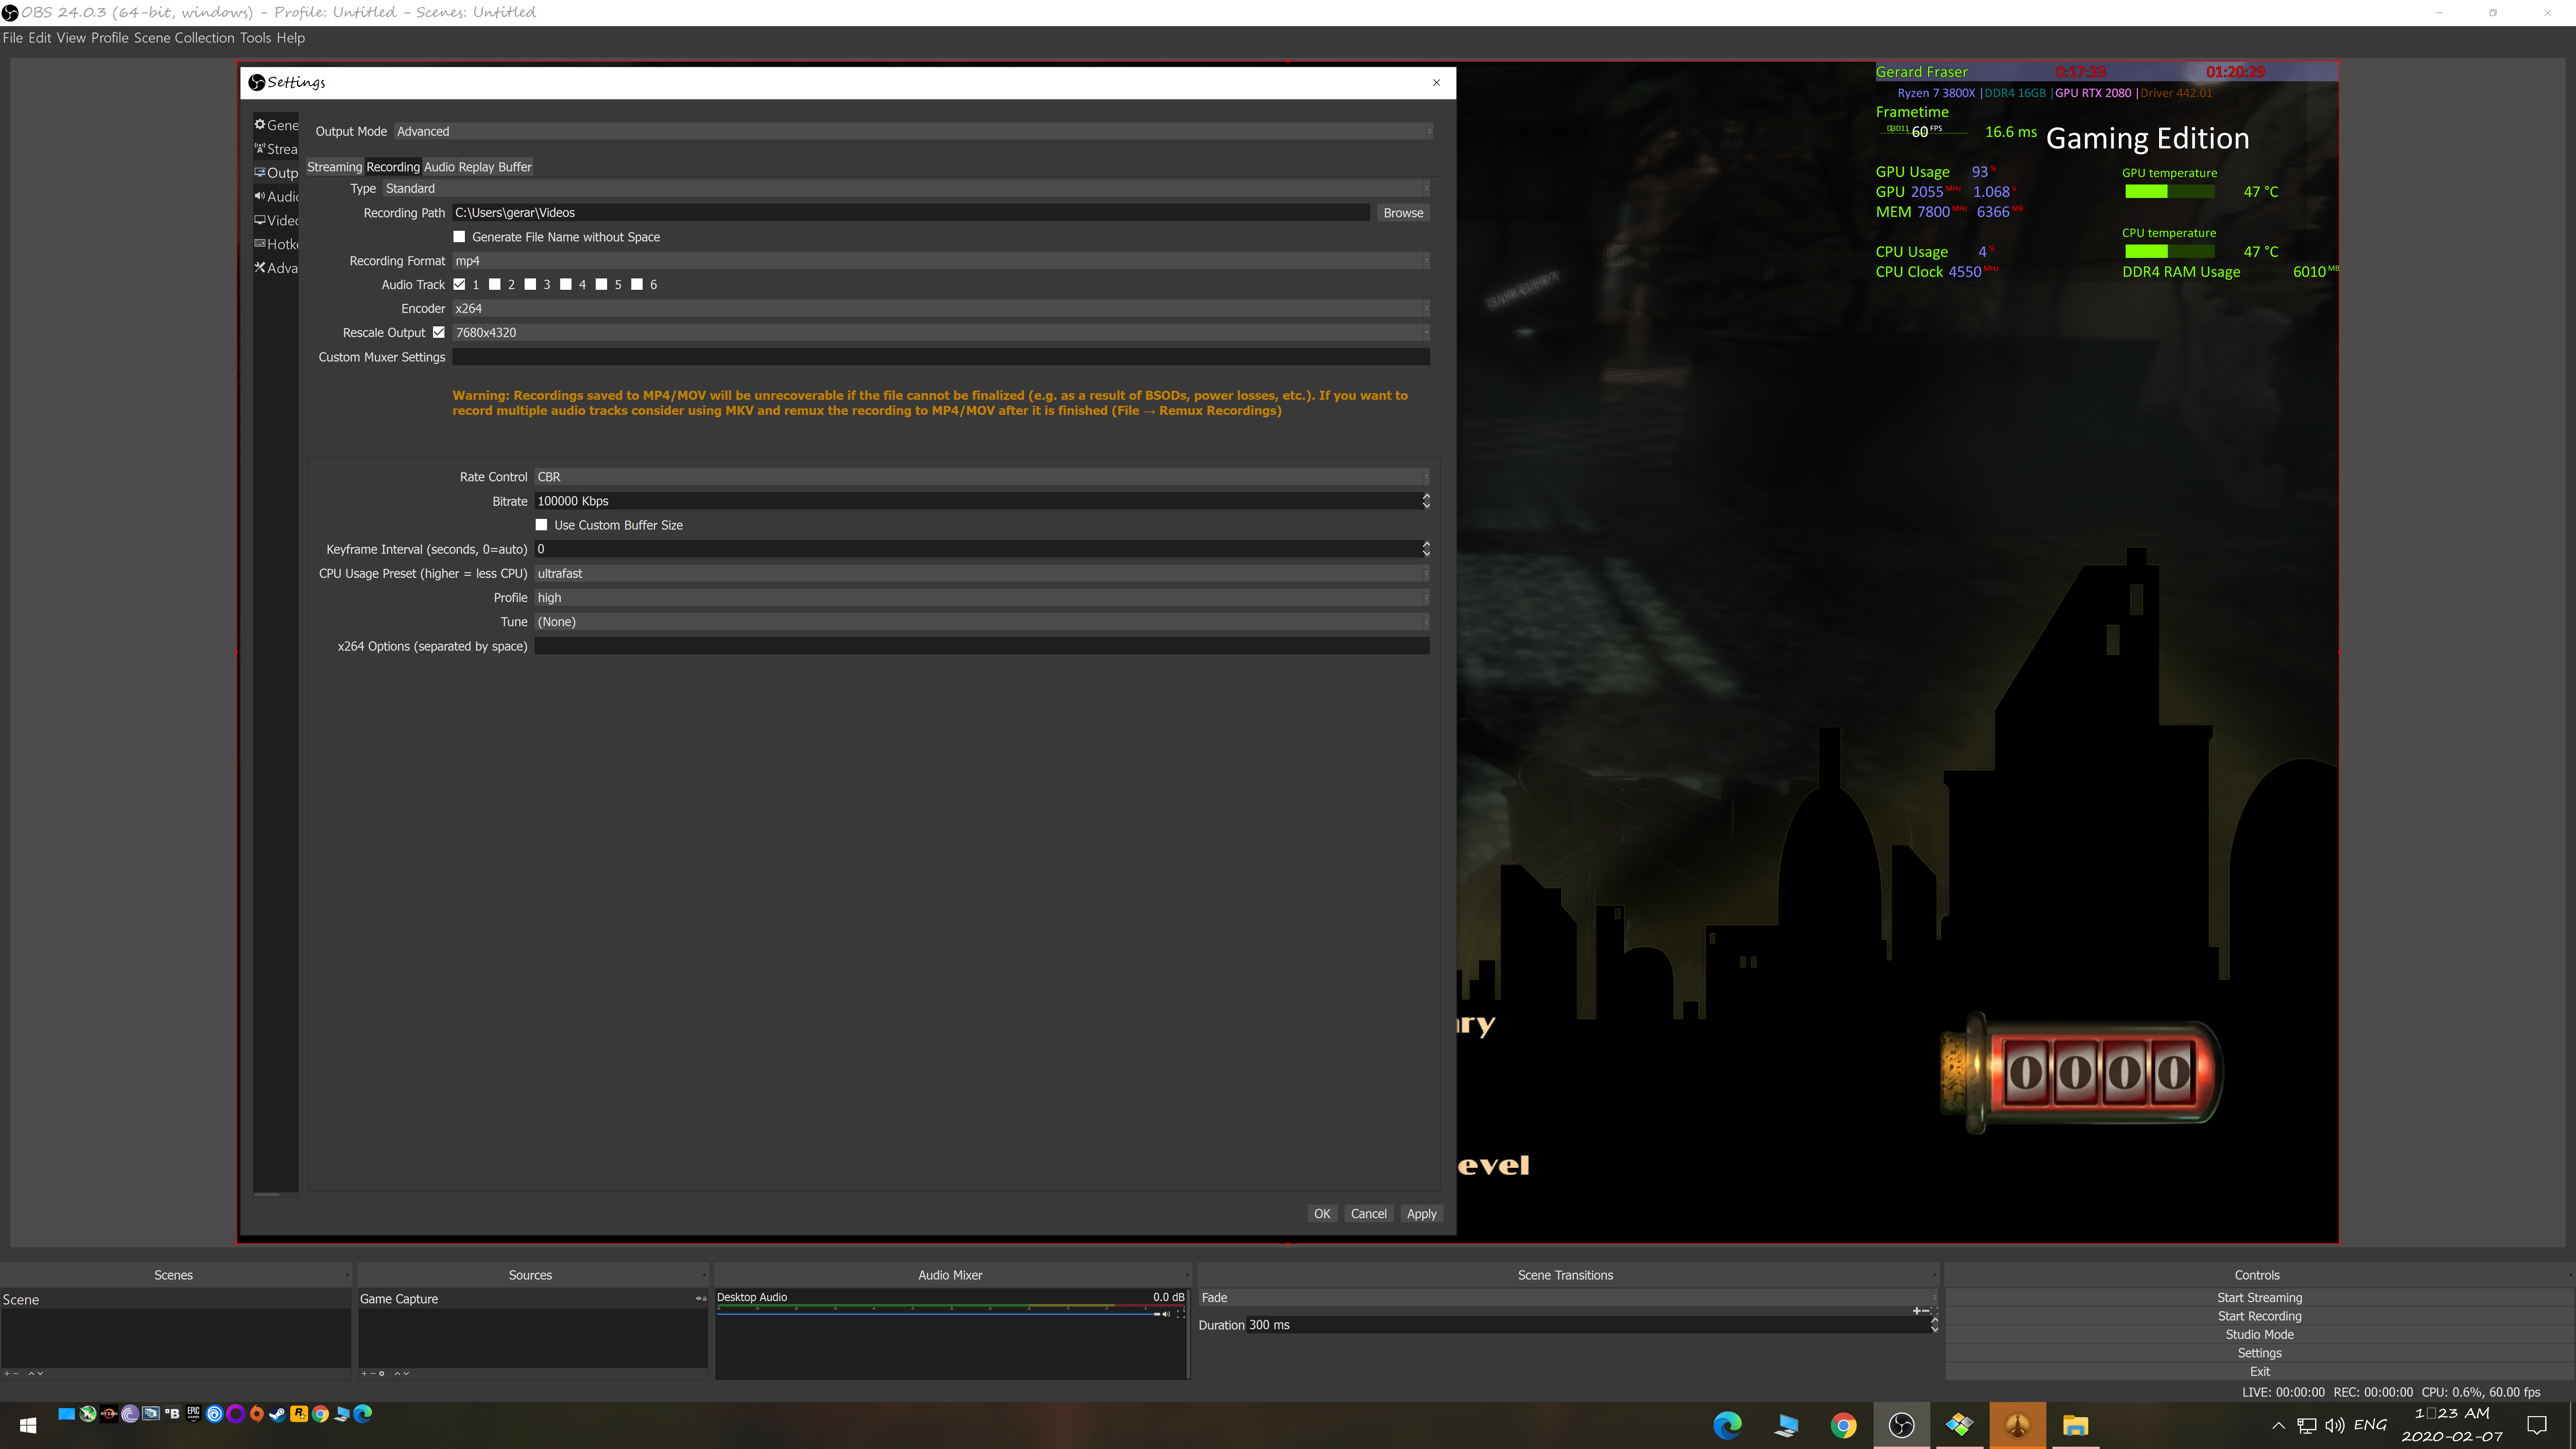
Task: Enable Generate File Name without Space
Action: [459, 237]
